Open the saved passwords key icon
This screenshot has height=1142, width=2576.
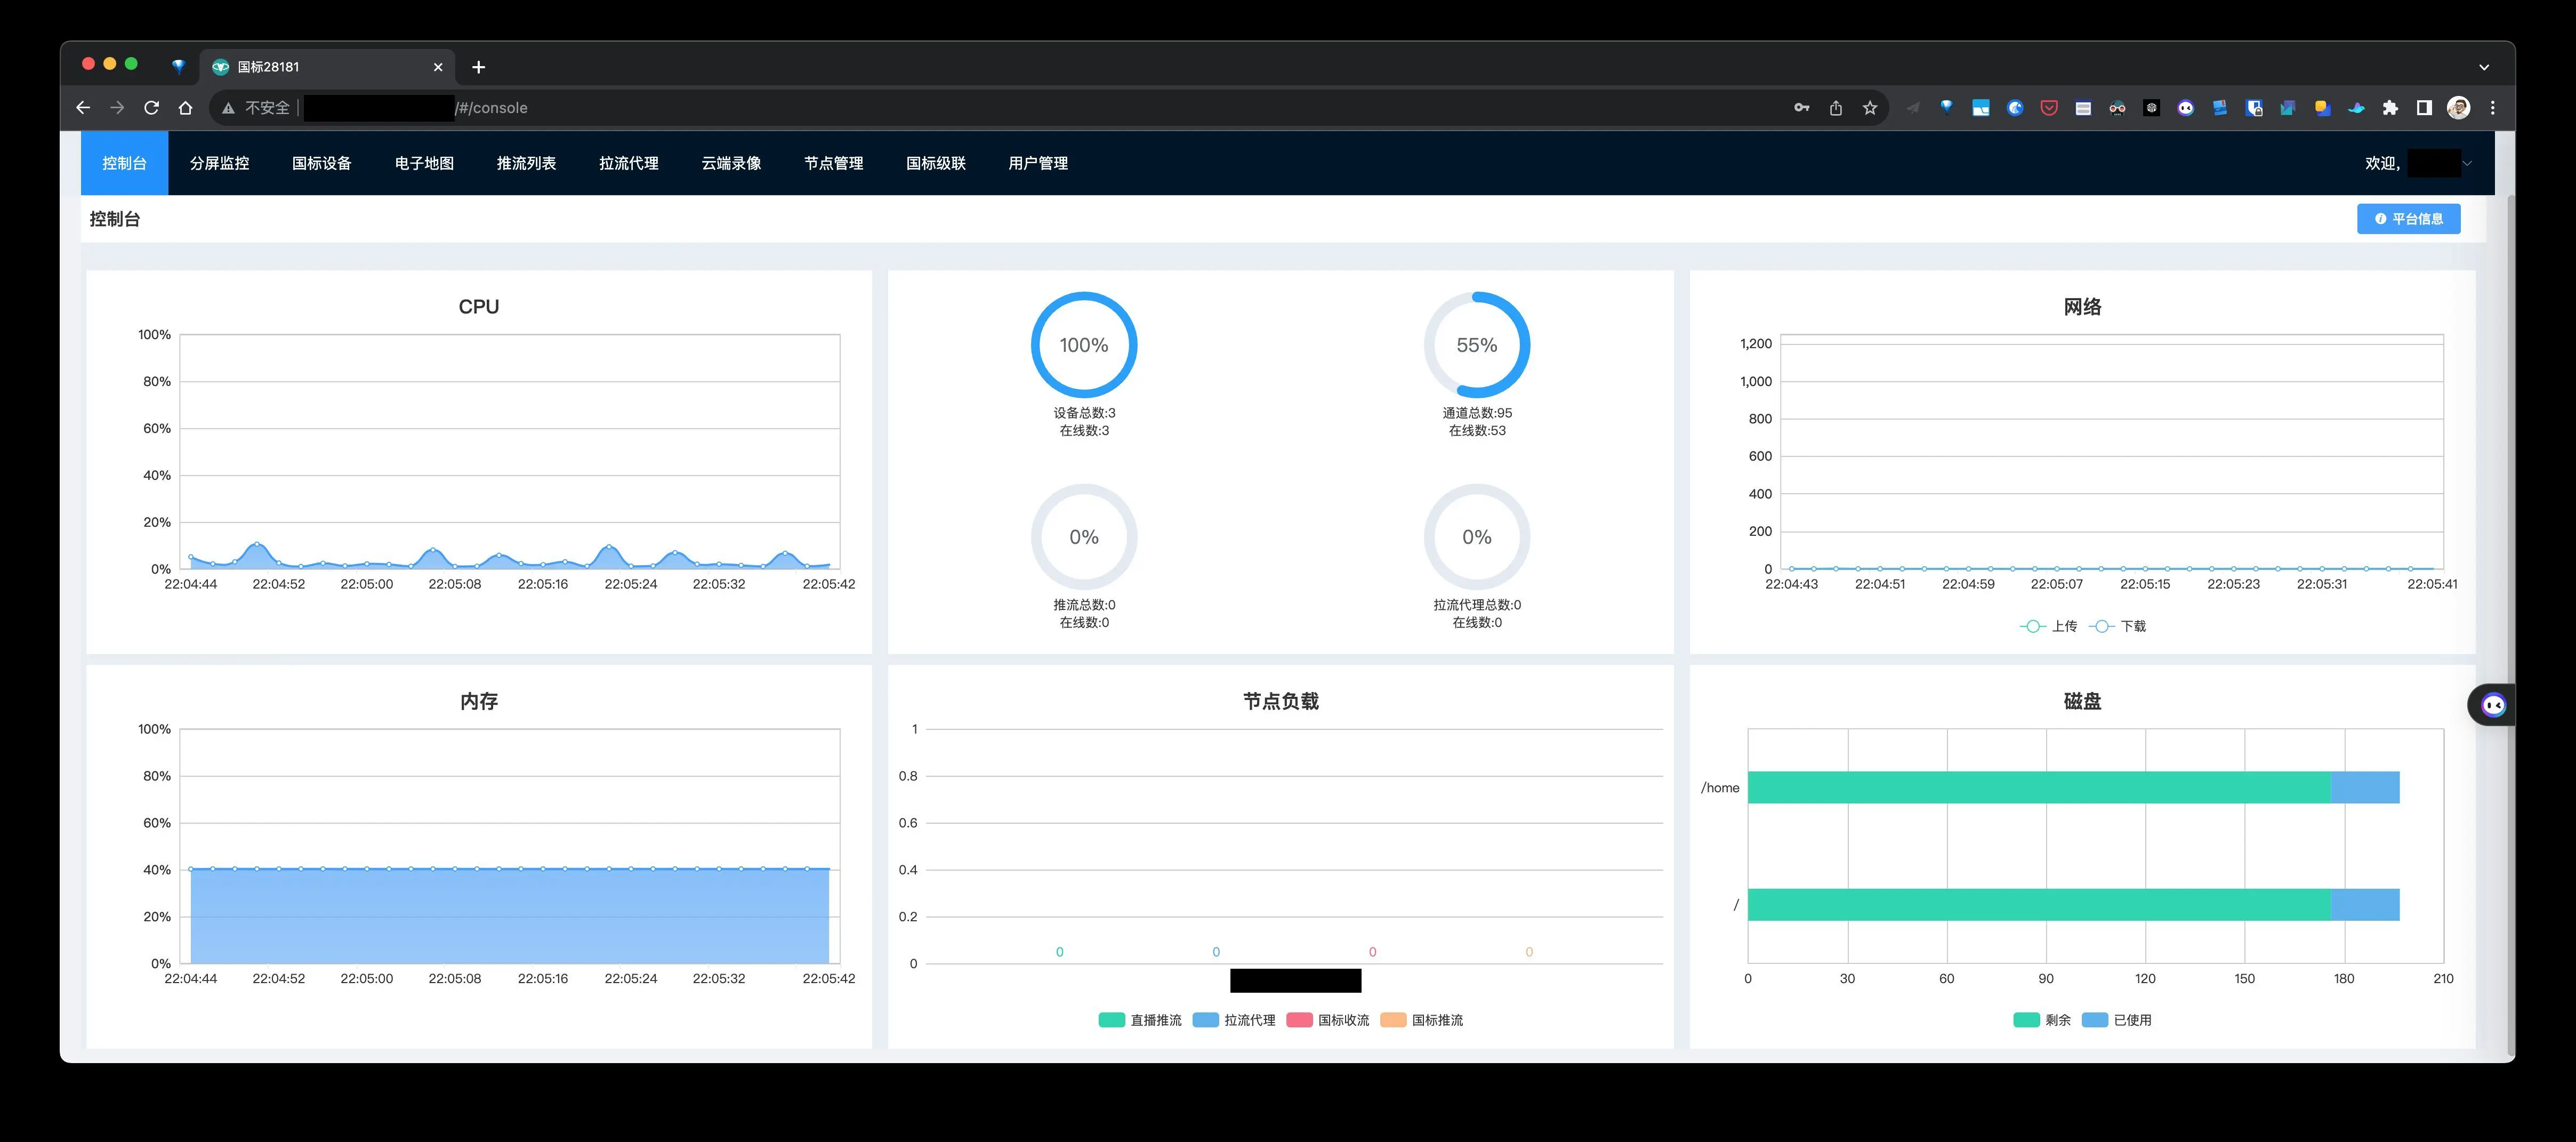pos(1802,108)
